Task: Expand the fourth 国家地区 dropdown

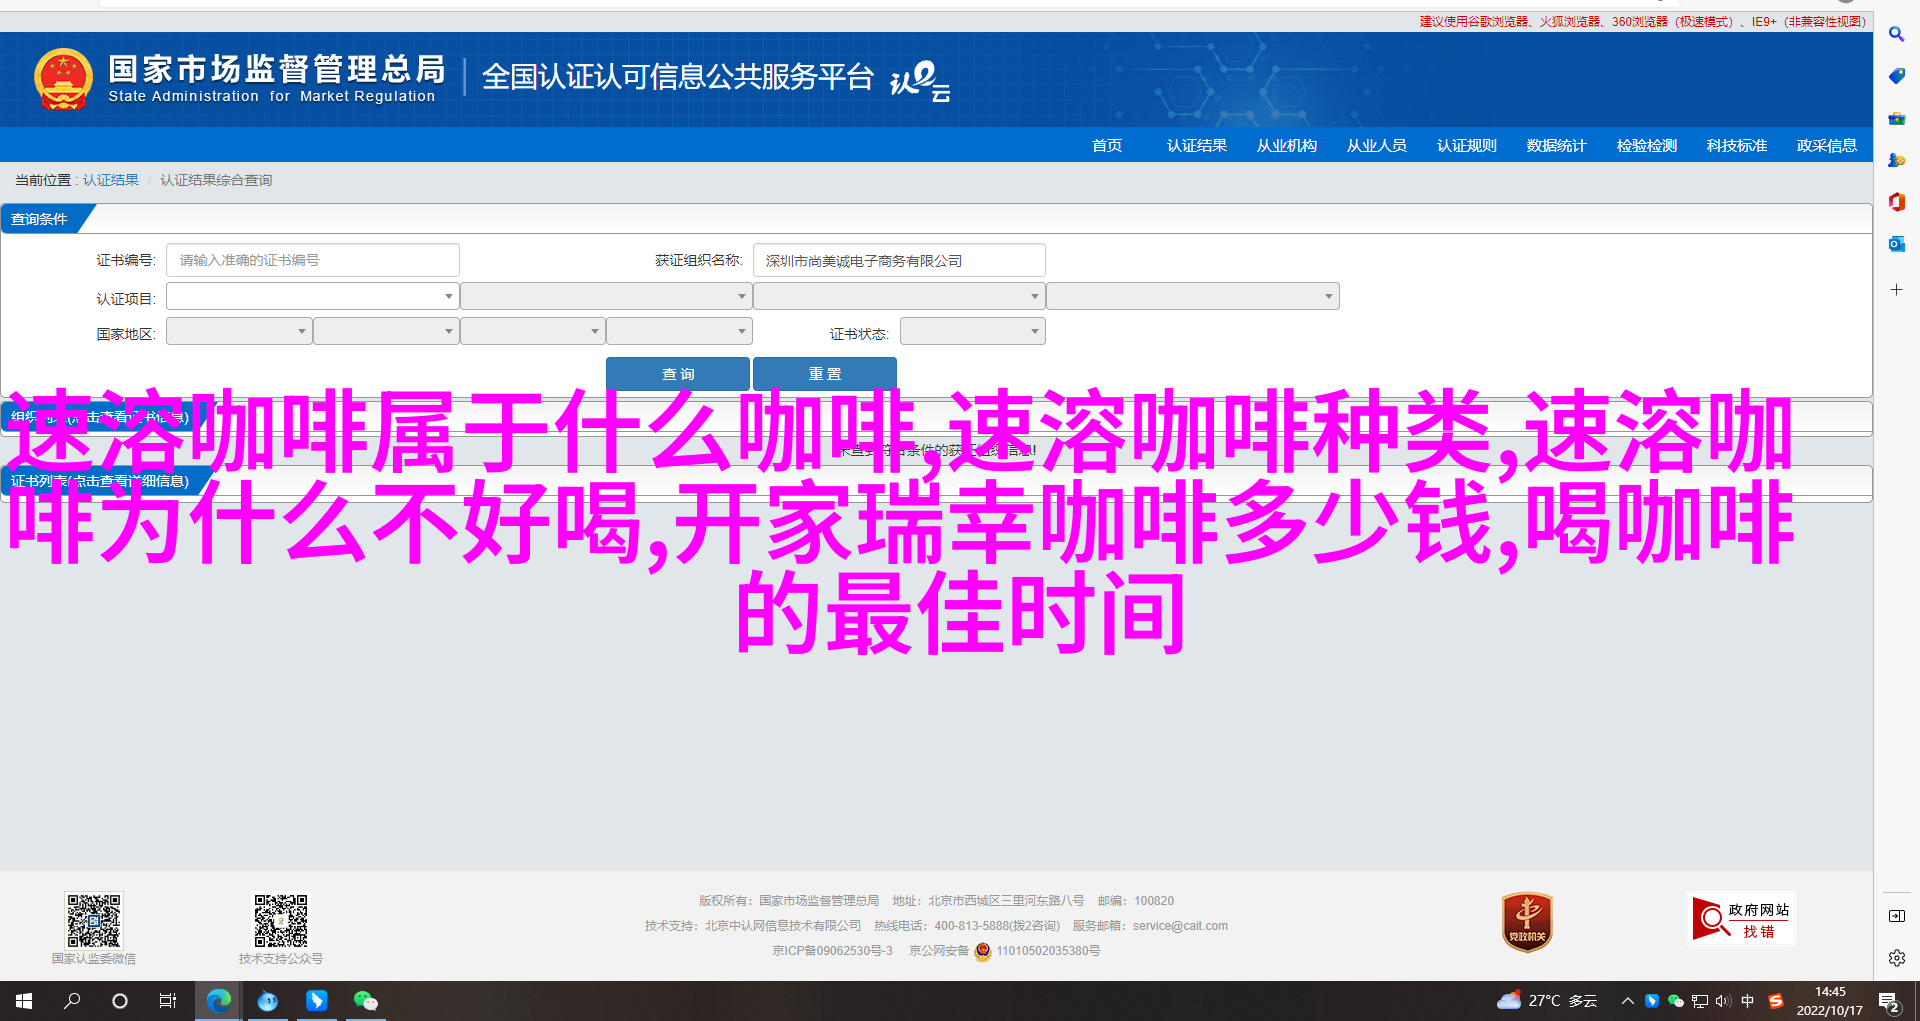Action: click(x=679, y=331)
